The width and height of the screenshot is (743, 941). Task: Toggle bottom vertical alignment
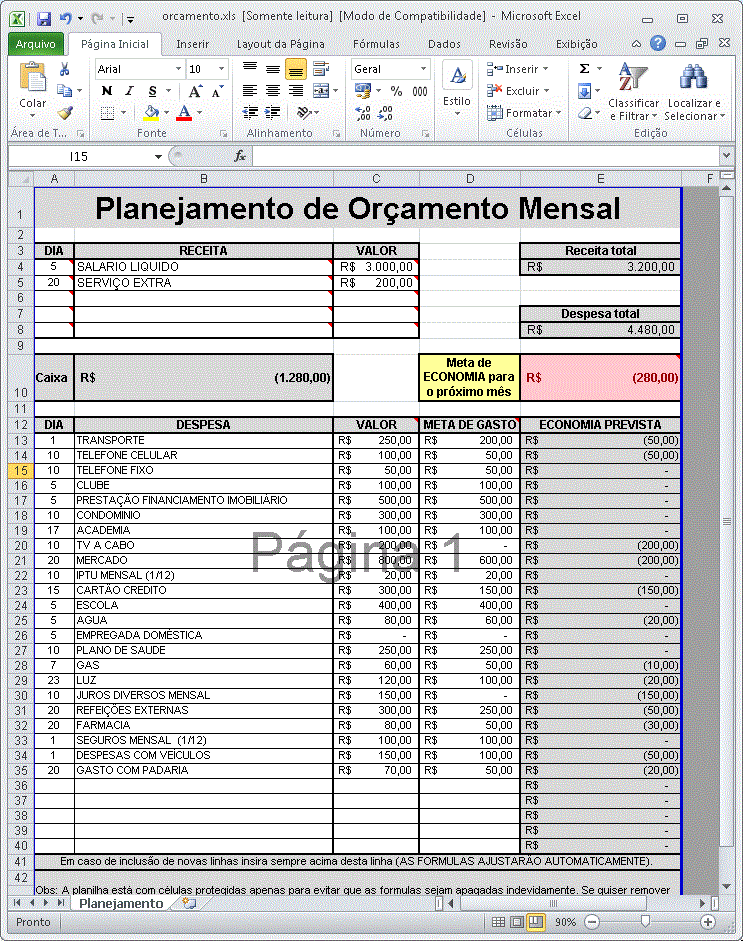(x=296, y=69)
